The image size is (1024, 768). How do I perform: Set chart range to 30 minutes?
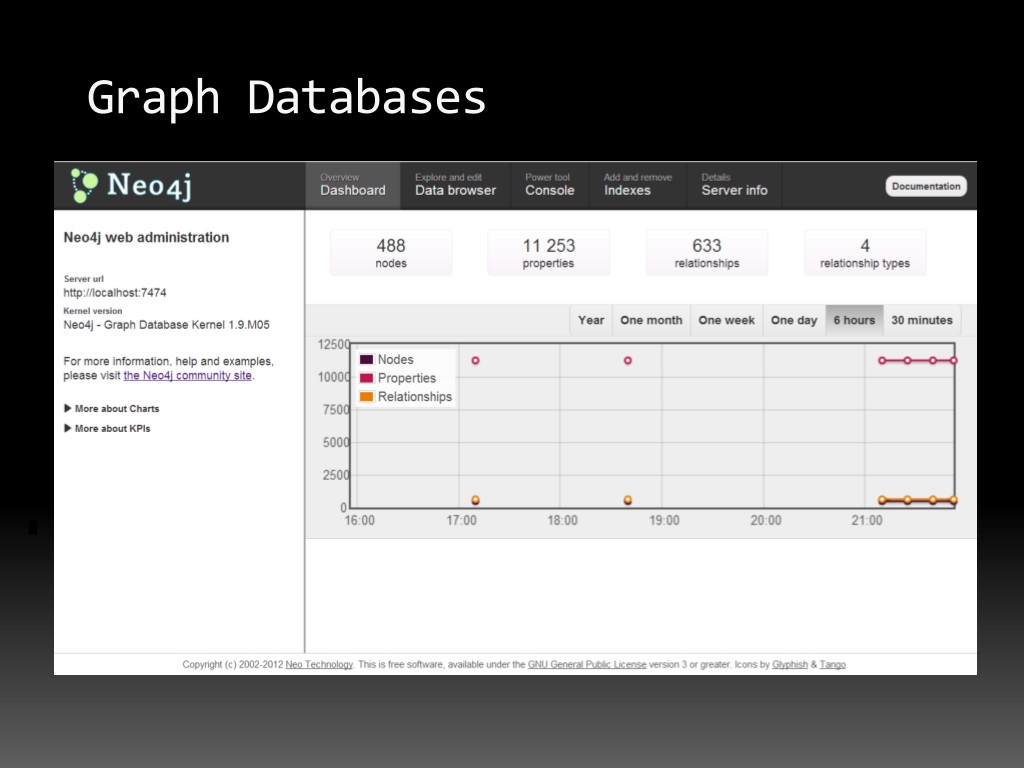click(921, 321)
